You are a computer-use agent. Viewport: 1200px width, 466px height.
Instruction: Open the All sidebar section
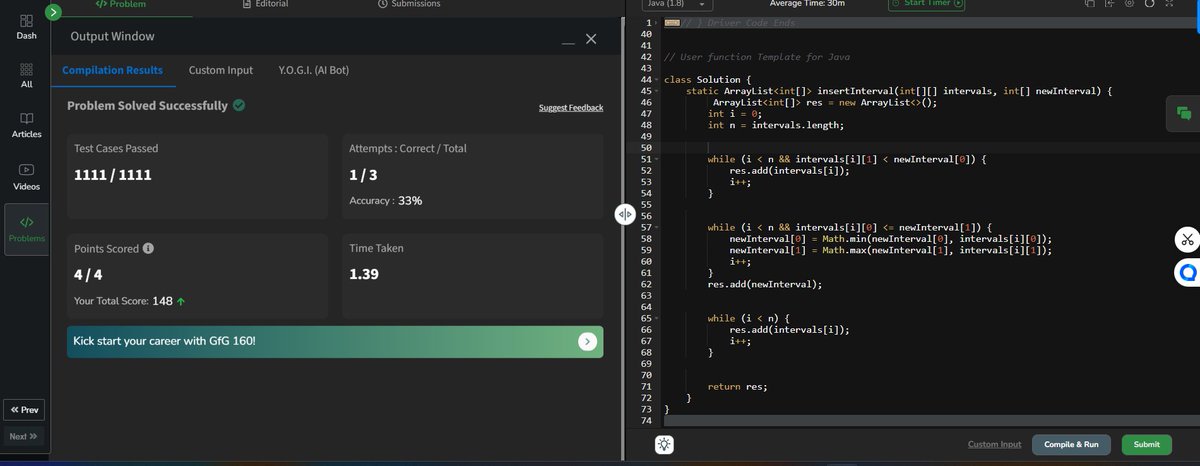pyautogui.click(x=26, y=76)
